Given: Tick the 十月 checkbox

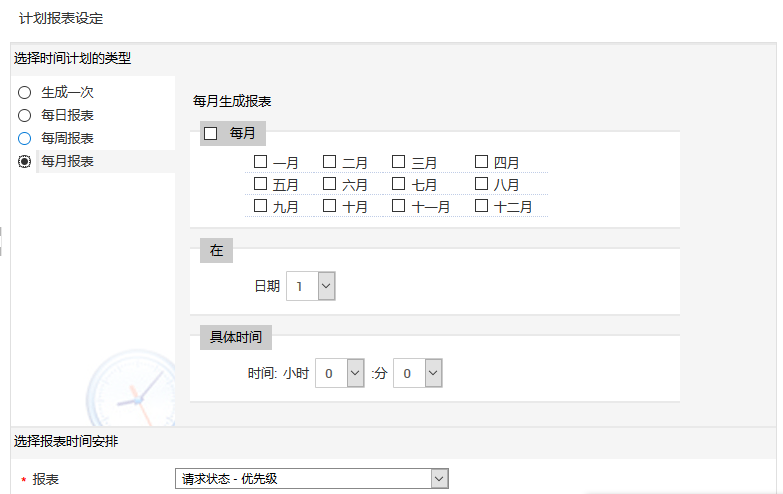Looking at the screenshot, I should 329,206.
